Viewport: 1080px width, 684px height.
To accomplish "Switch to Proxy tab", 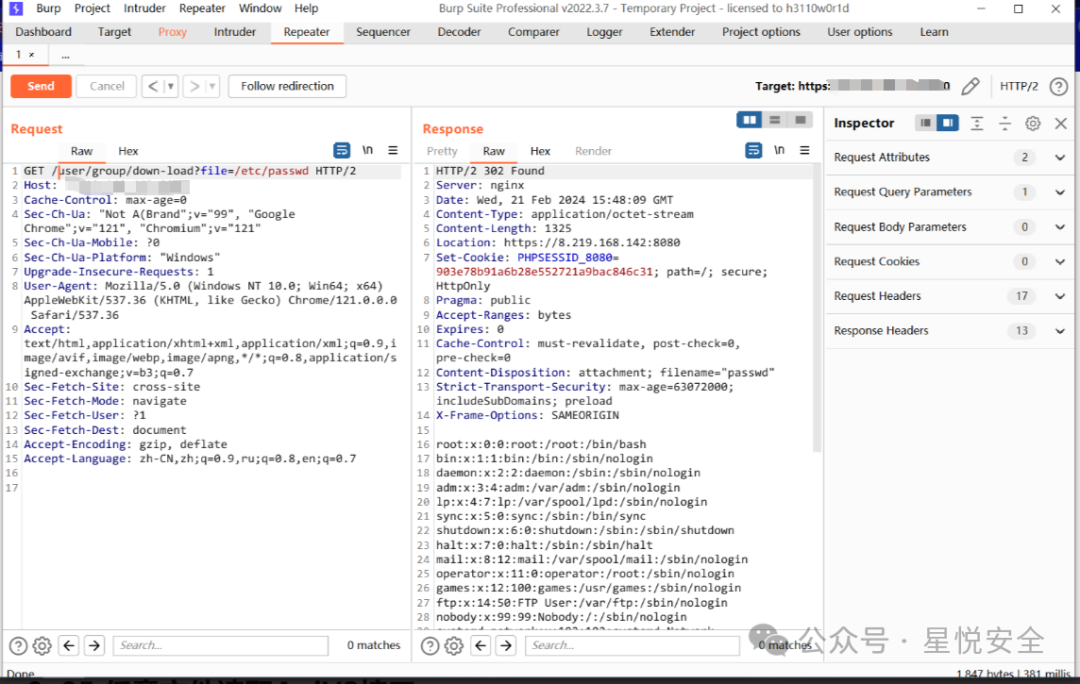I will pyautogui.click(x=172, y=32).
